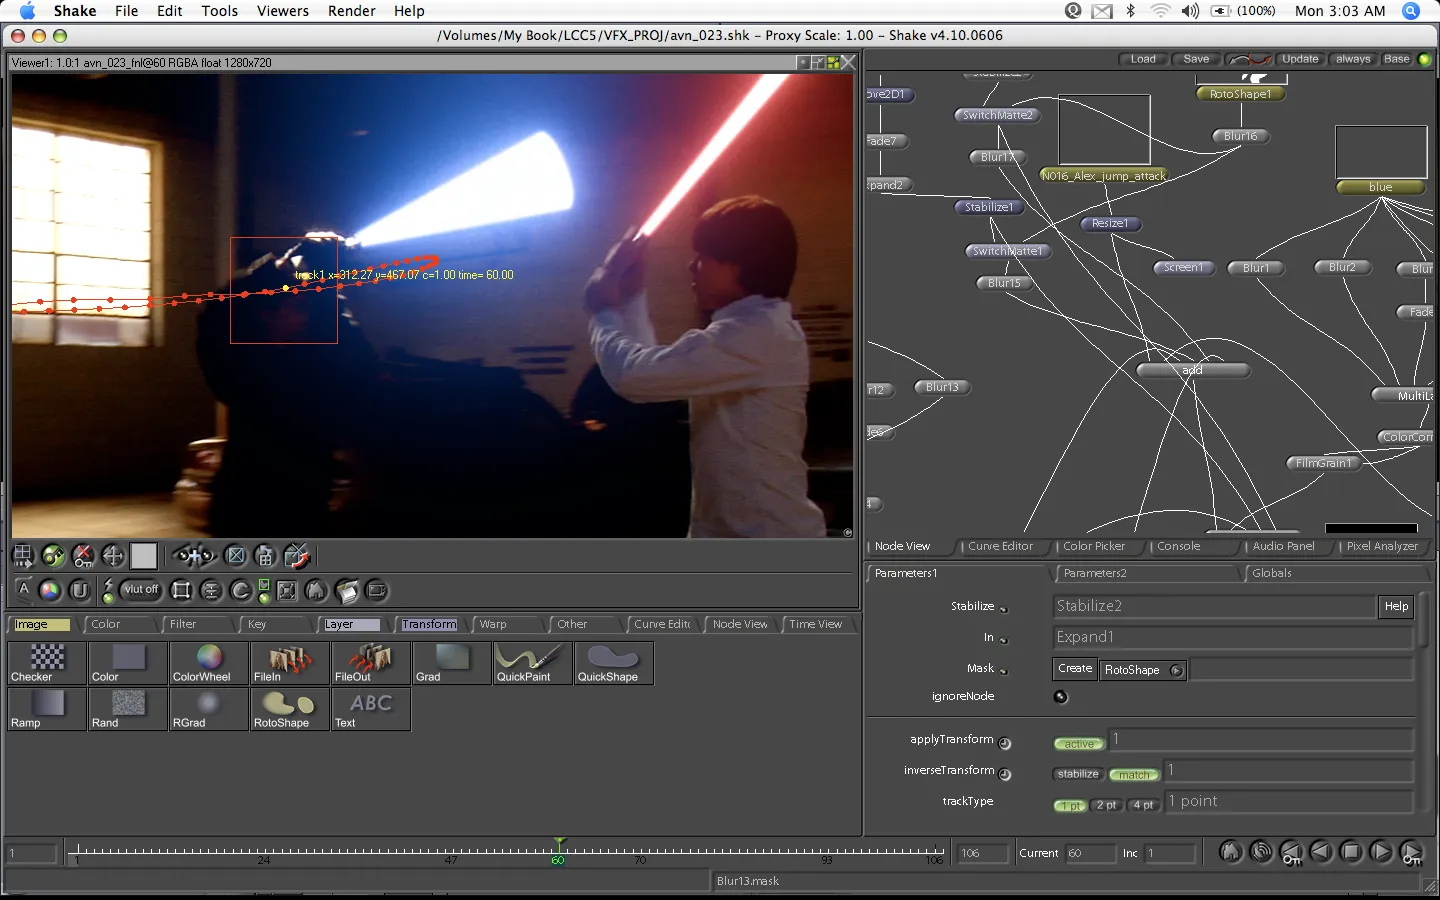1440x900 pixels.
Task: Click the eyes tracker visibility icon
Action: point(194,556)
